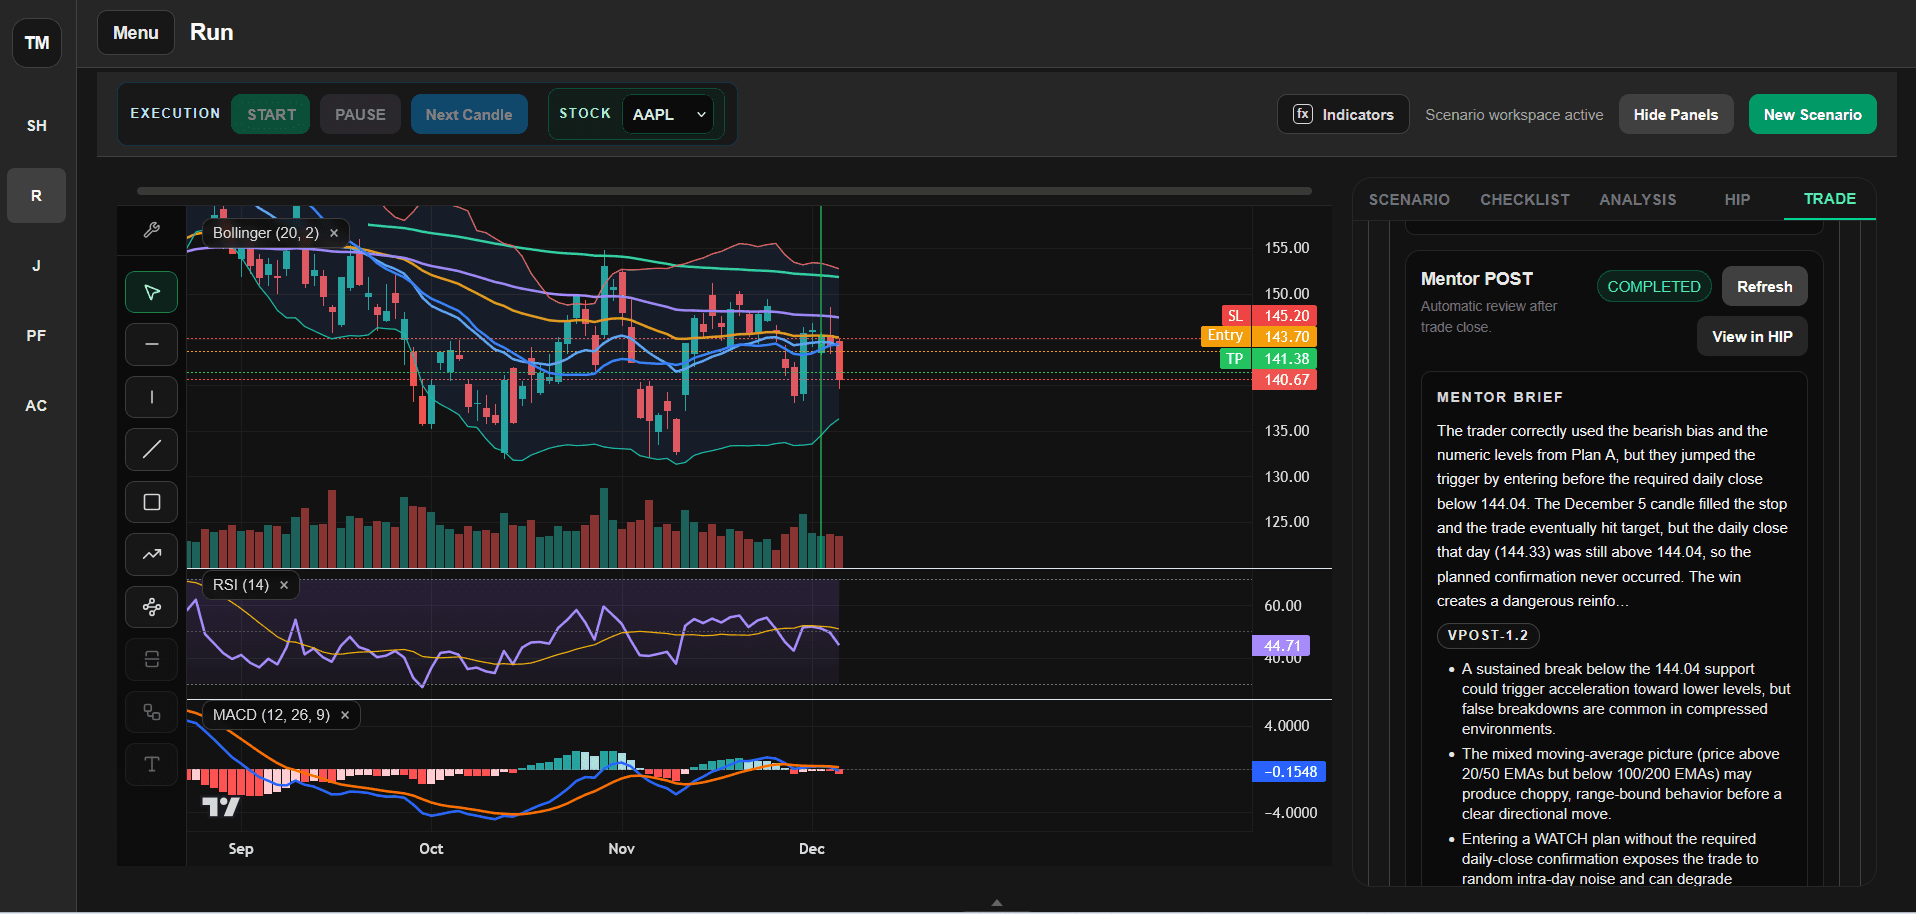Screen dimensions: 1916x914
Task: Select the trend arrow chart tool
Action: point(152,554)
